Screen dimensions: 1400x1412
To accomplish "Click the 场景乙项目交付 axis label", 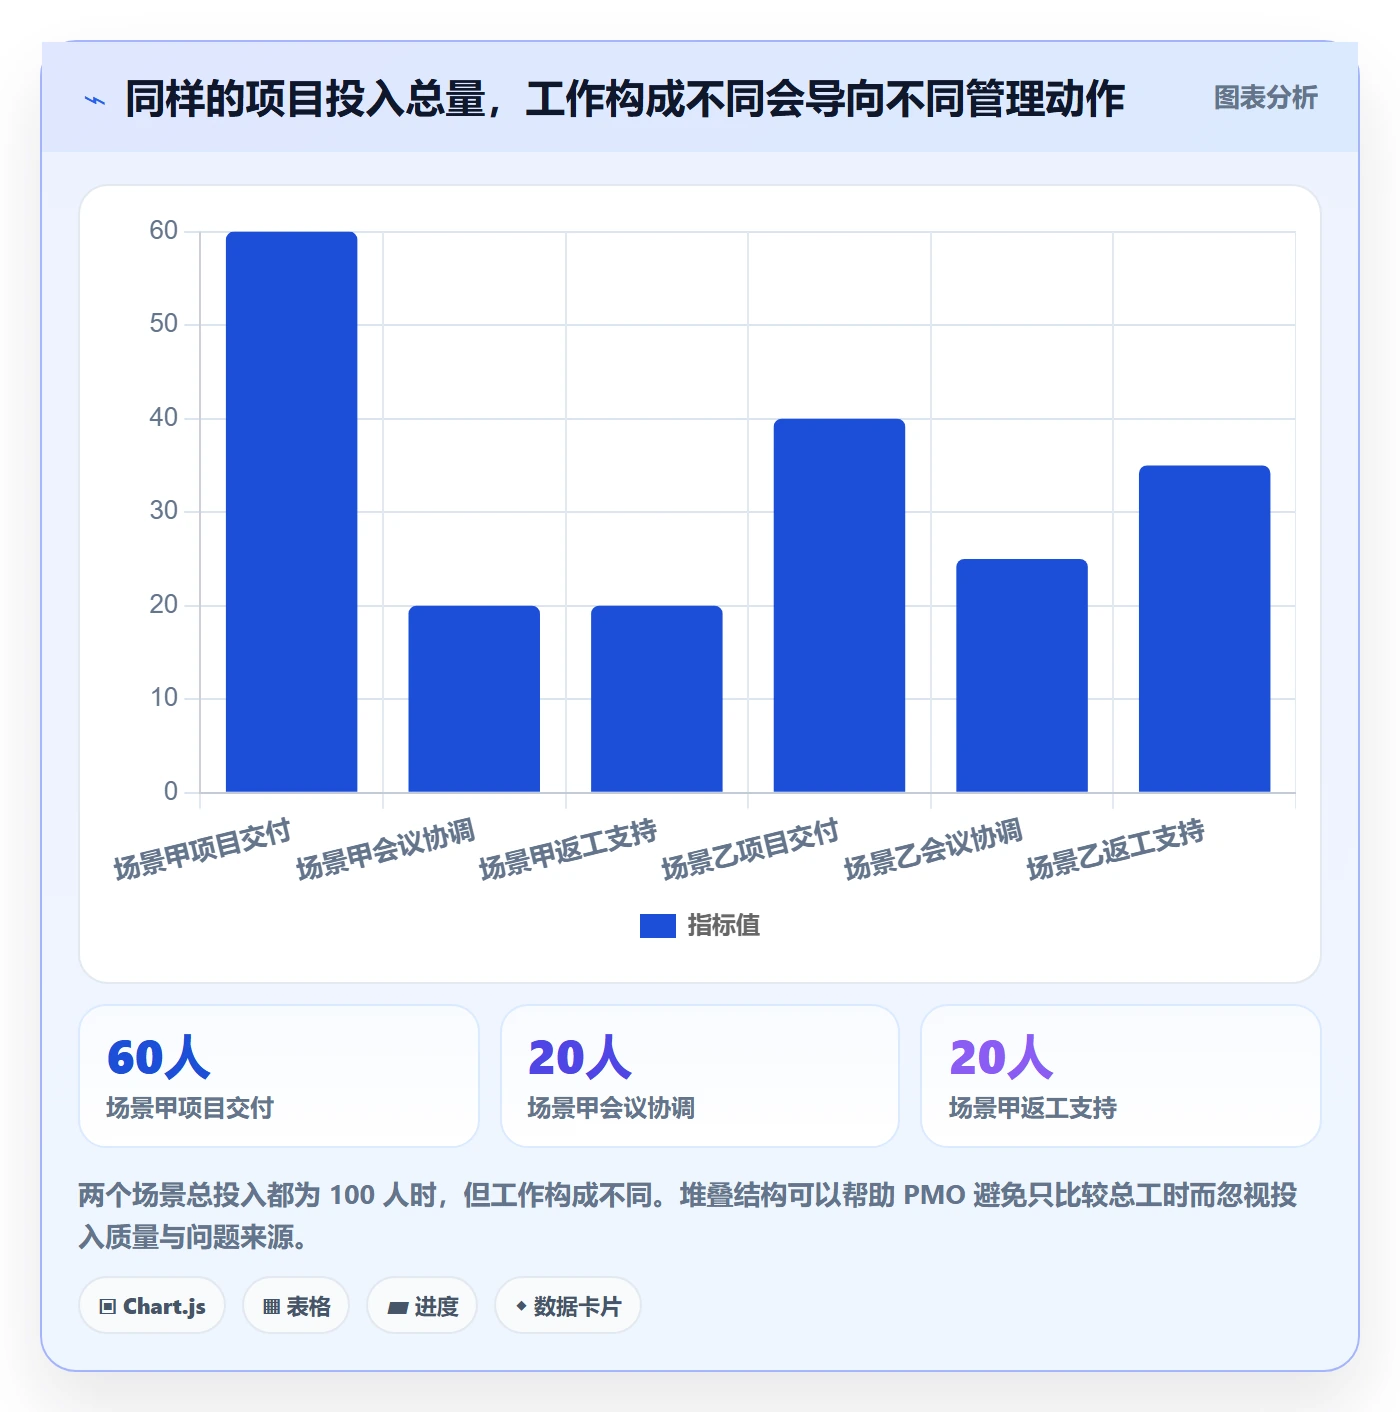I will (x=750, y=849).
